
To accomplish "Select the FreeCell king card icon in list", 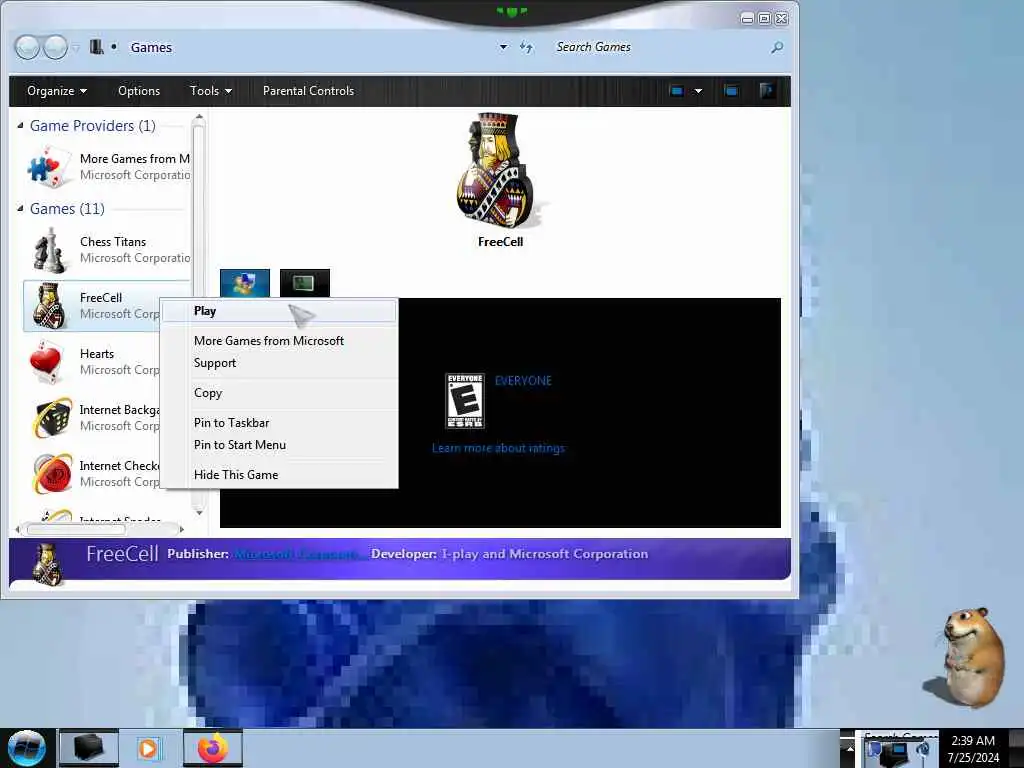I will (50, 306).
